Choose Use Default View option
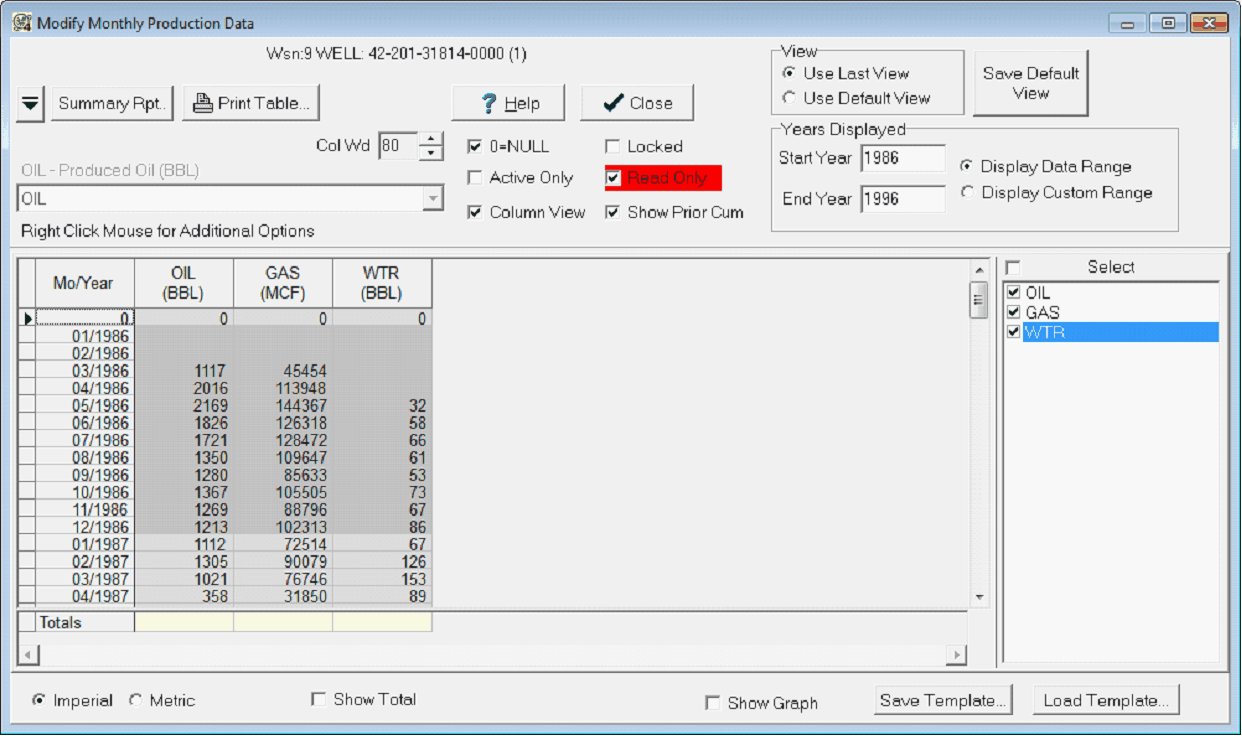Viewport: 1242px width, 736px height. pos(790,98)
